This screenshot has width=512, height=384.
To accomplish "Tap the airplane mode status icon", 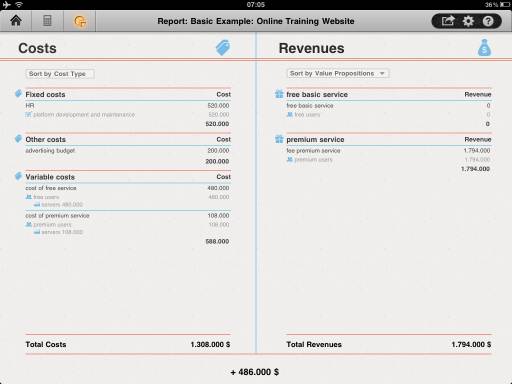I will pos(6,4).
